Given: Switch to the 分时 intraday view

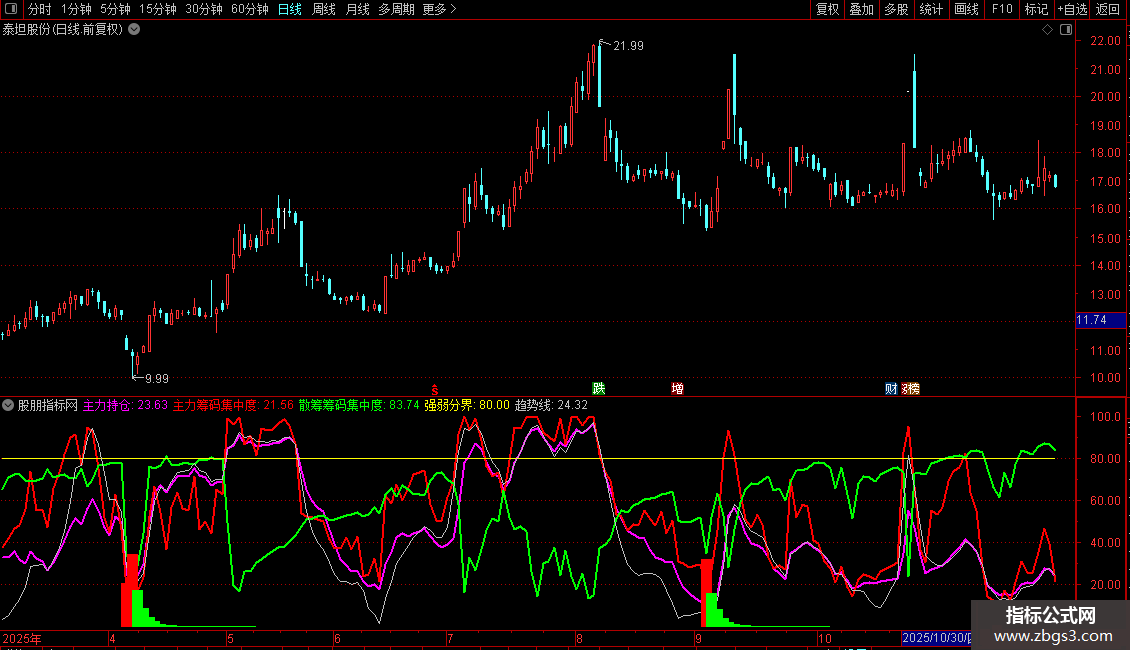Looking at the screenshot, I should (39, 10).
